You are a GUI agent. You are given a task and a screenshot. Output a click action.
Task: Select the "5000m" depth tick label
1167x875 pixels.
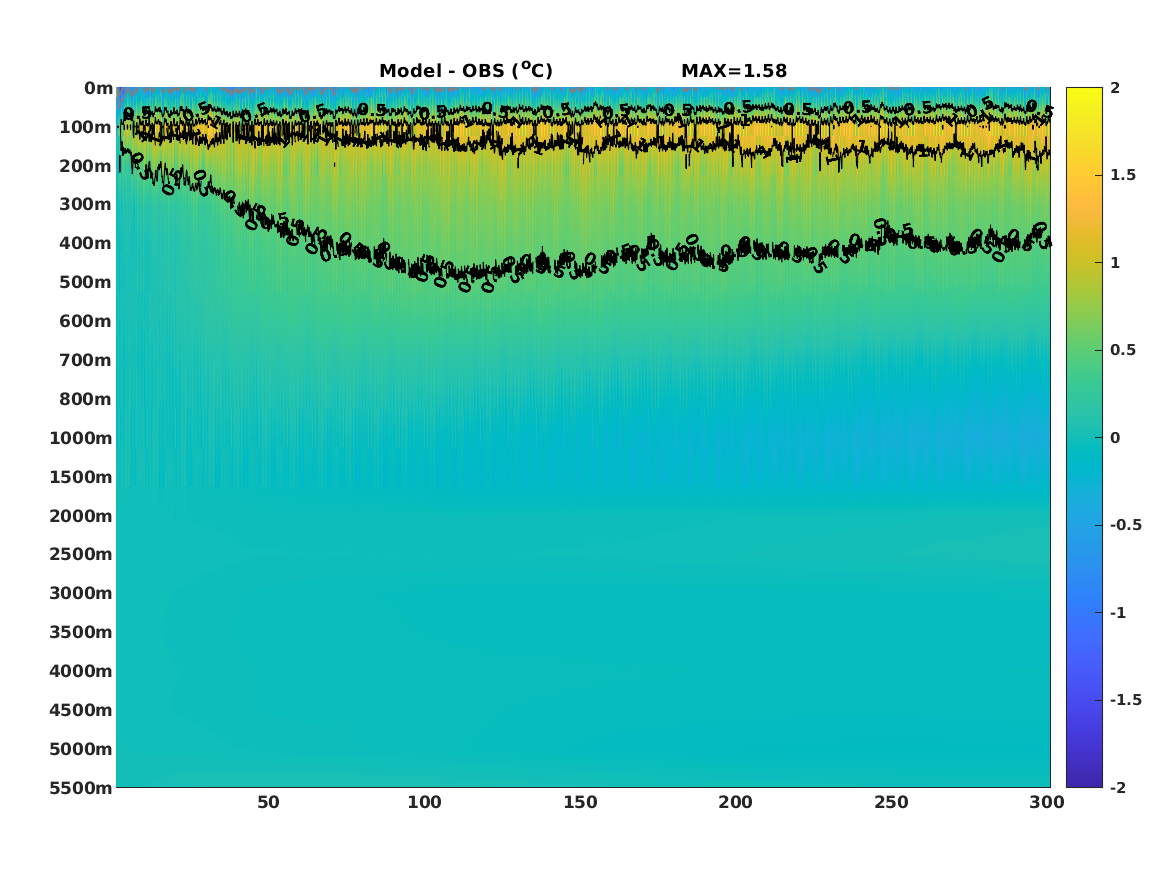pyautogui.click(x=81, y=749)
